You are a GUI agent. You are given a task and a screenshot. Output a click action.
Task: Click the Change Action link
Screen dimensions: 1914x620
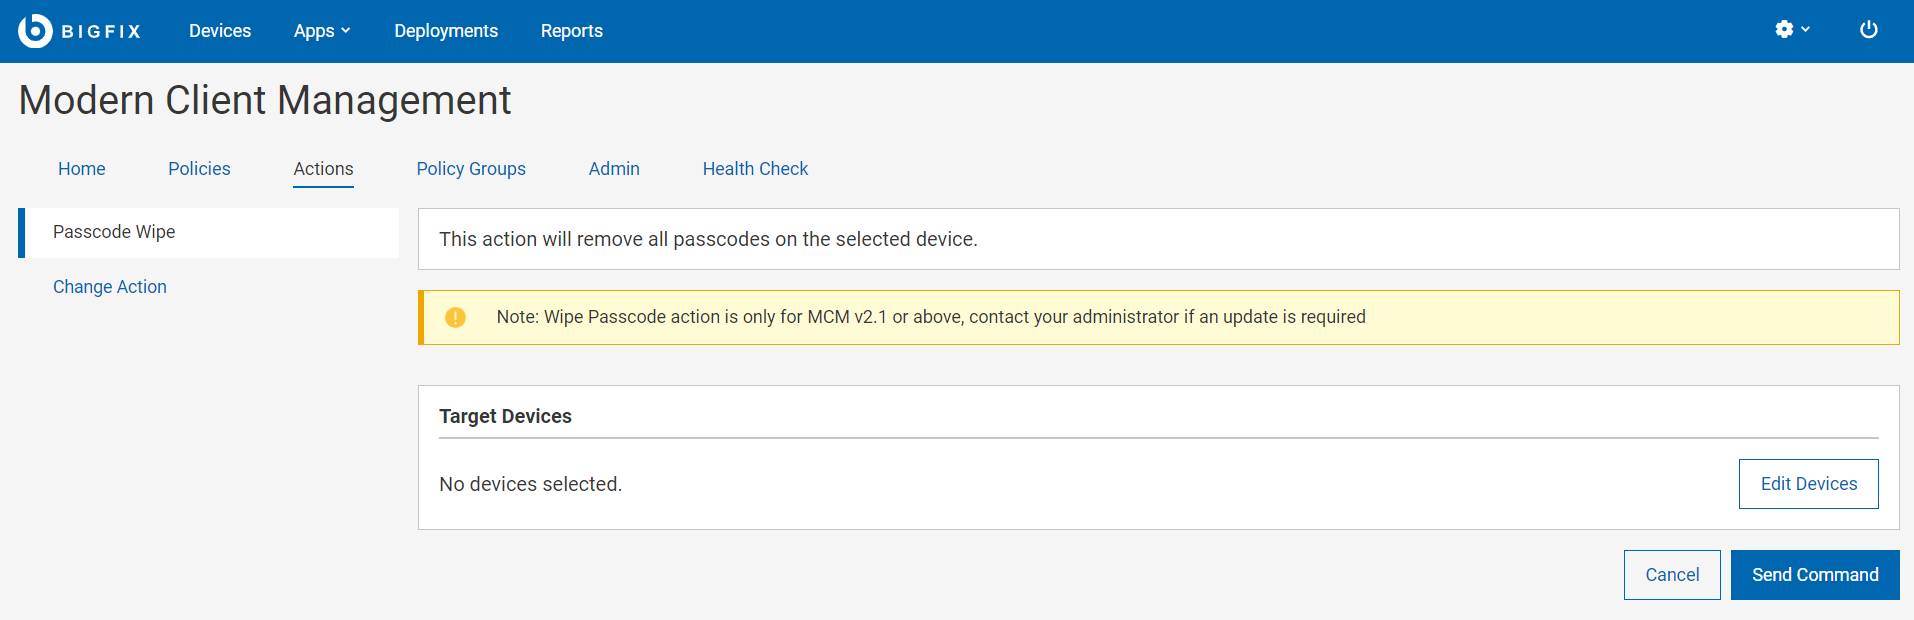click(110, 287)
